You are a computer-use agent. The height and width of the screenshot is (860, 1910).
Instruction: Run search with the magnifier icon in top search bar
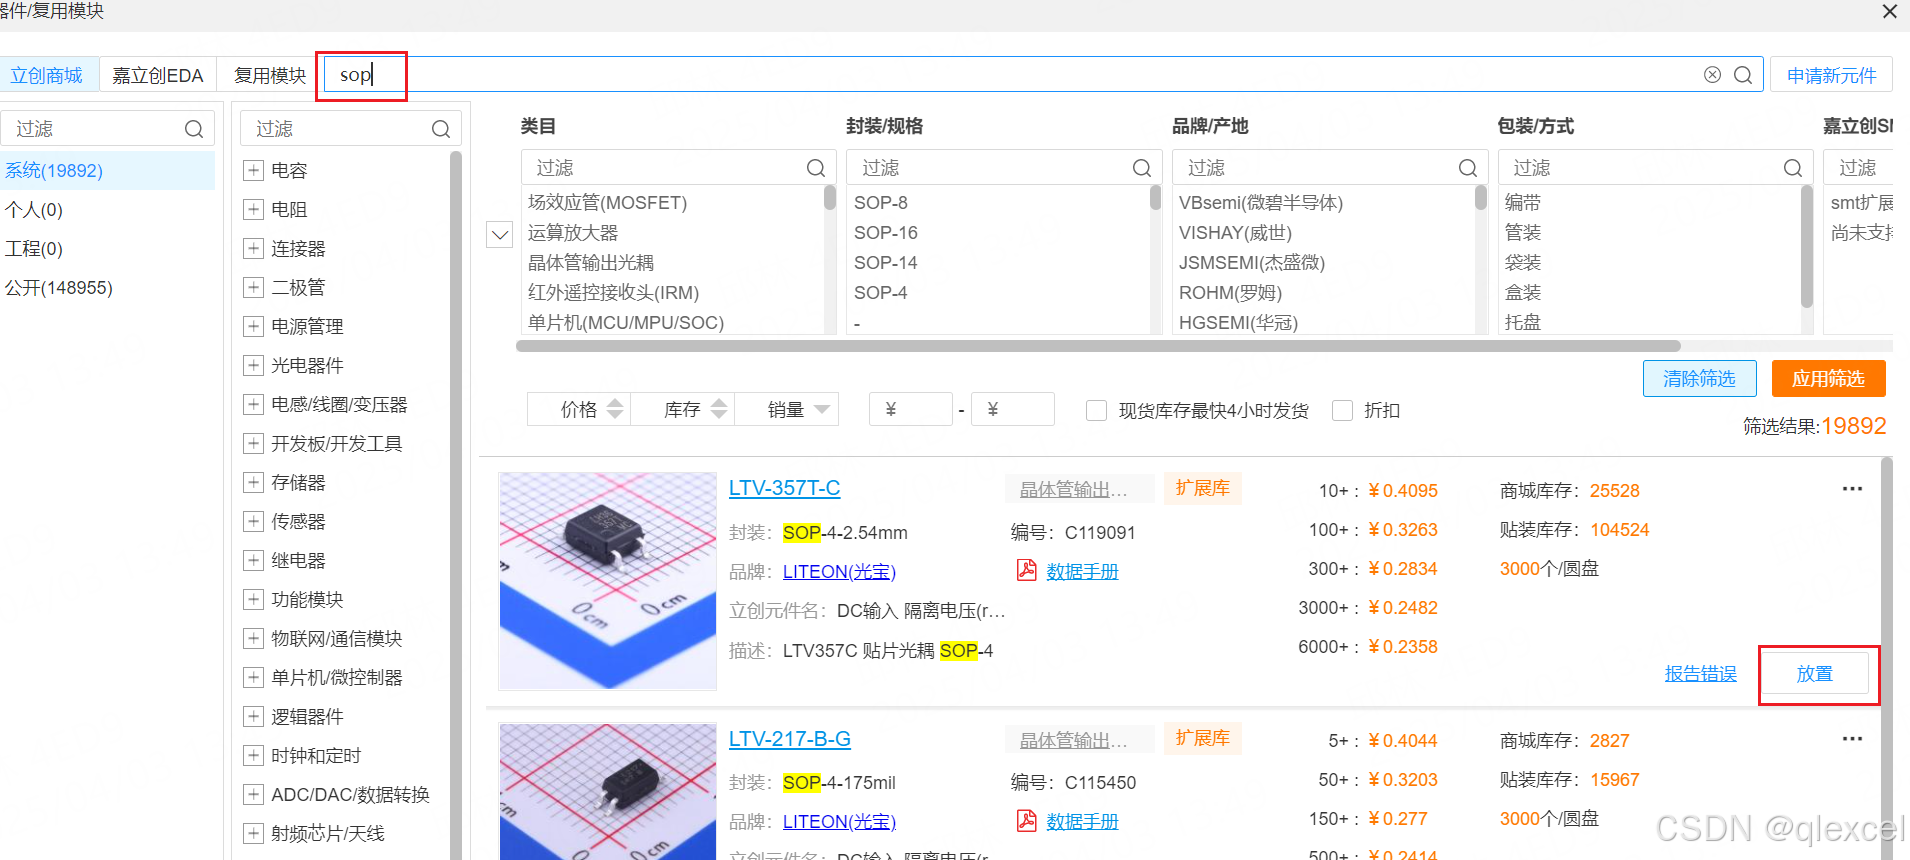1742,75
